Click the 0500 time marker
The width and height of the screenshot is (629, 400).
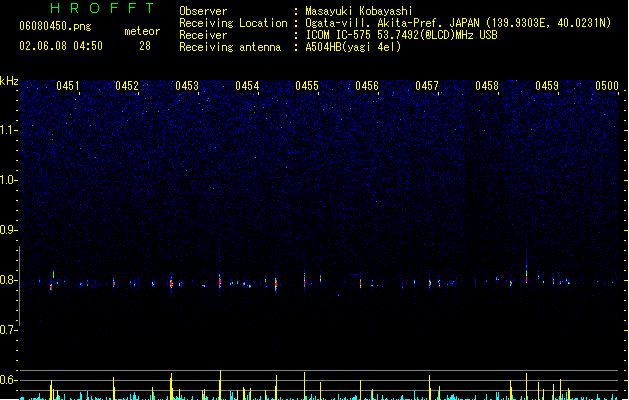[x=607, y=86]
